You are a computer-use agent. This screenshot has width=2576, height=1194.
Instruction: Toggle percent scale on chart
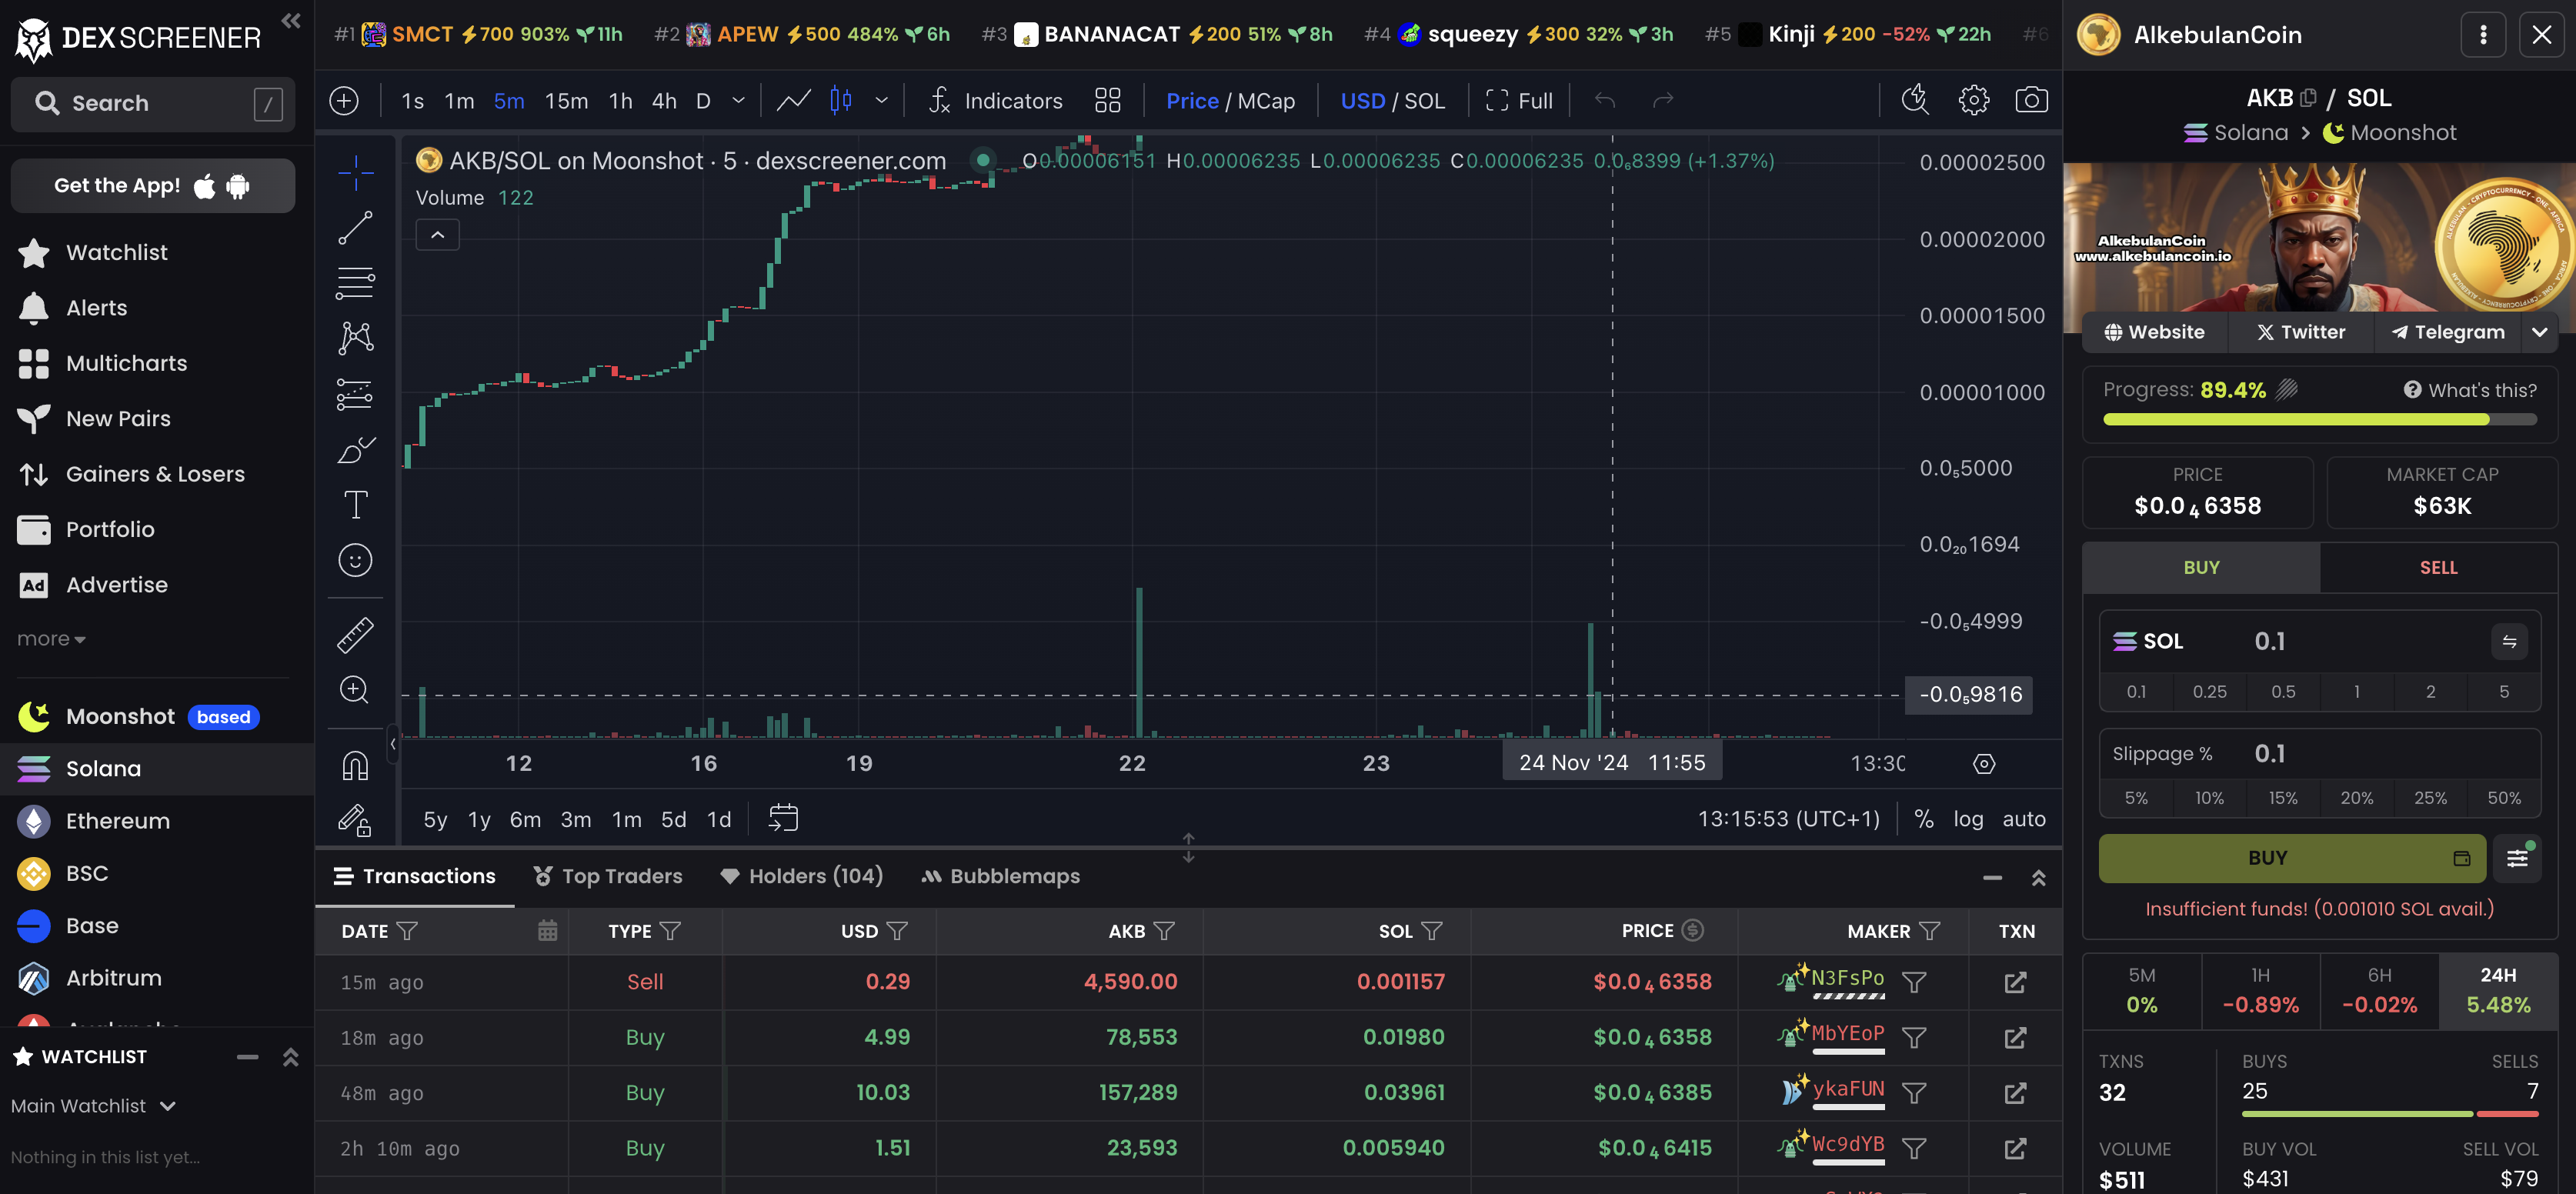(x=1924, y=819)
